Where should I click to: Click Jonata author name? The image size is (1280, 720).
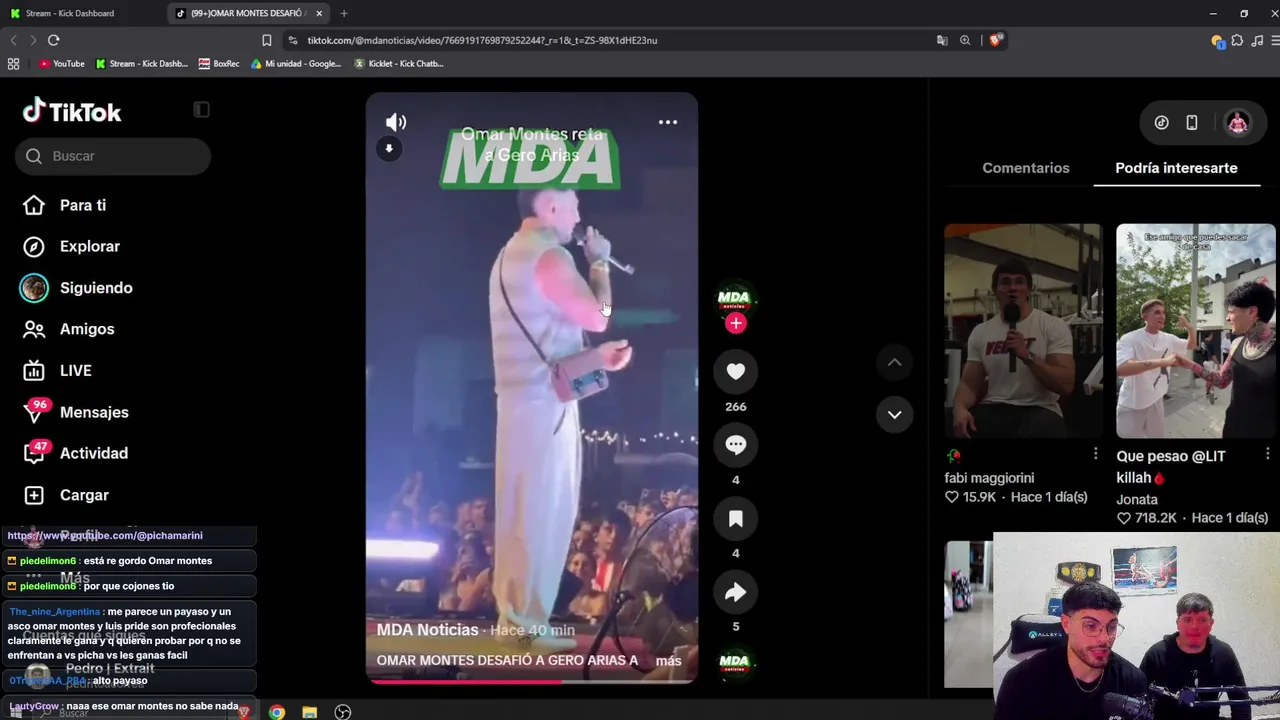1137,499
